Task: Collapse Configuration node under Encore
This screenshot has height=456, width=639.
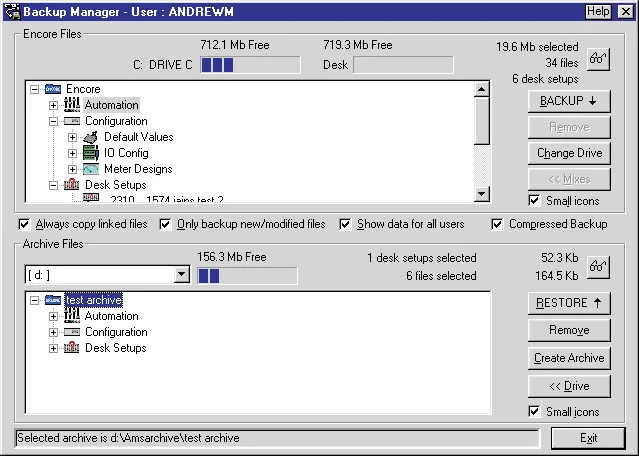Action: [53, 121]
